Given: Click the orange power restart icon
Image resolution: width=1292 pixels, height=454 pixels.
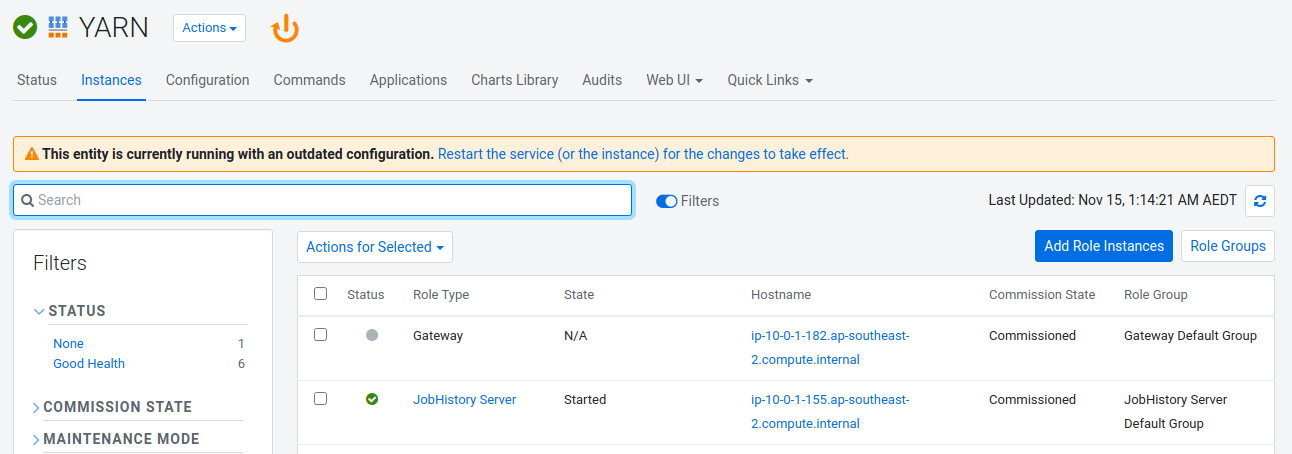Looking at the screenshot, I should point(285,29).
